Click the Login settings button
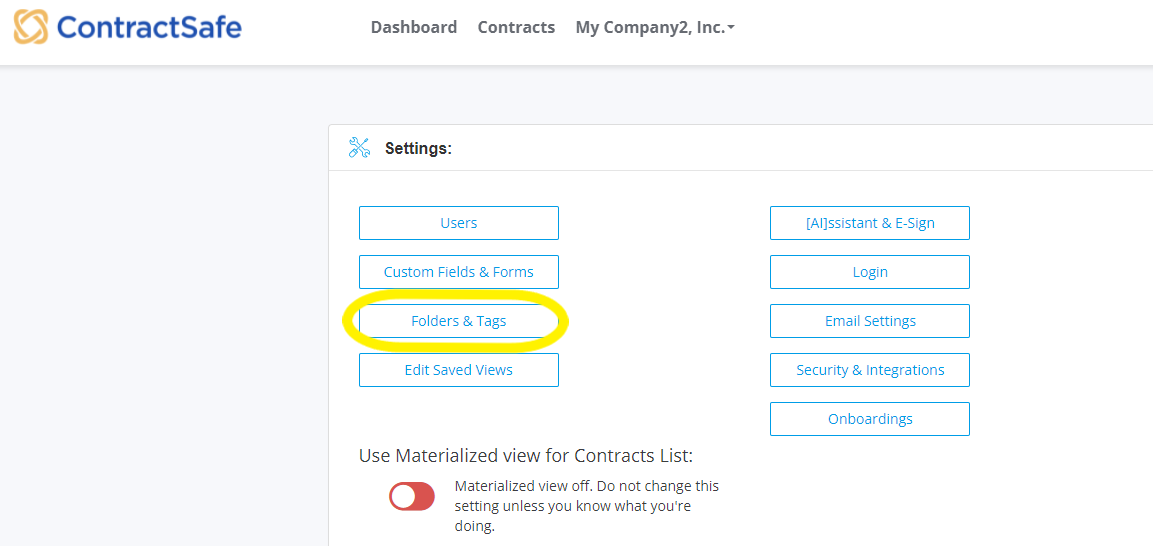The height and width of the screenshot is (546, 1153). point(870,272)
